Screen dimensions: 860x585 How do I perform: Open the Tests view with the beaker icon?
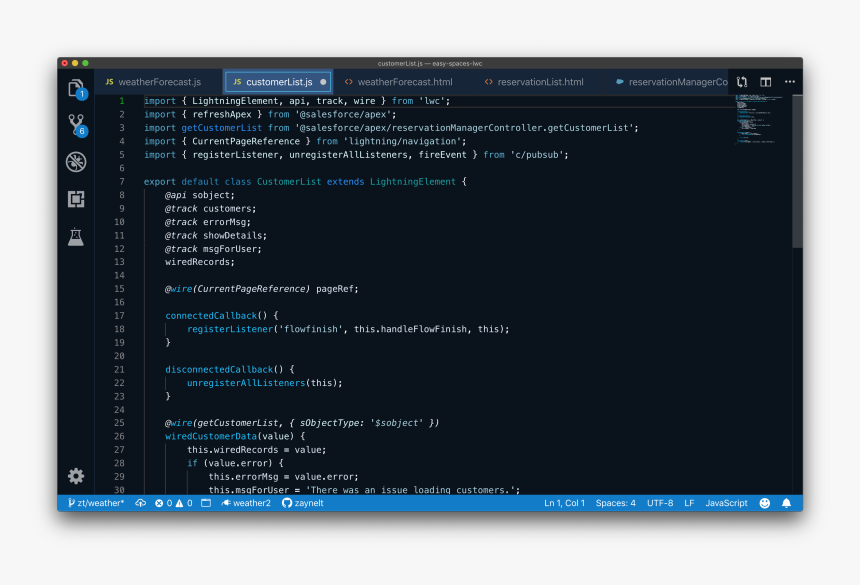[76, 237]
